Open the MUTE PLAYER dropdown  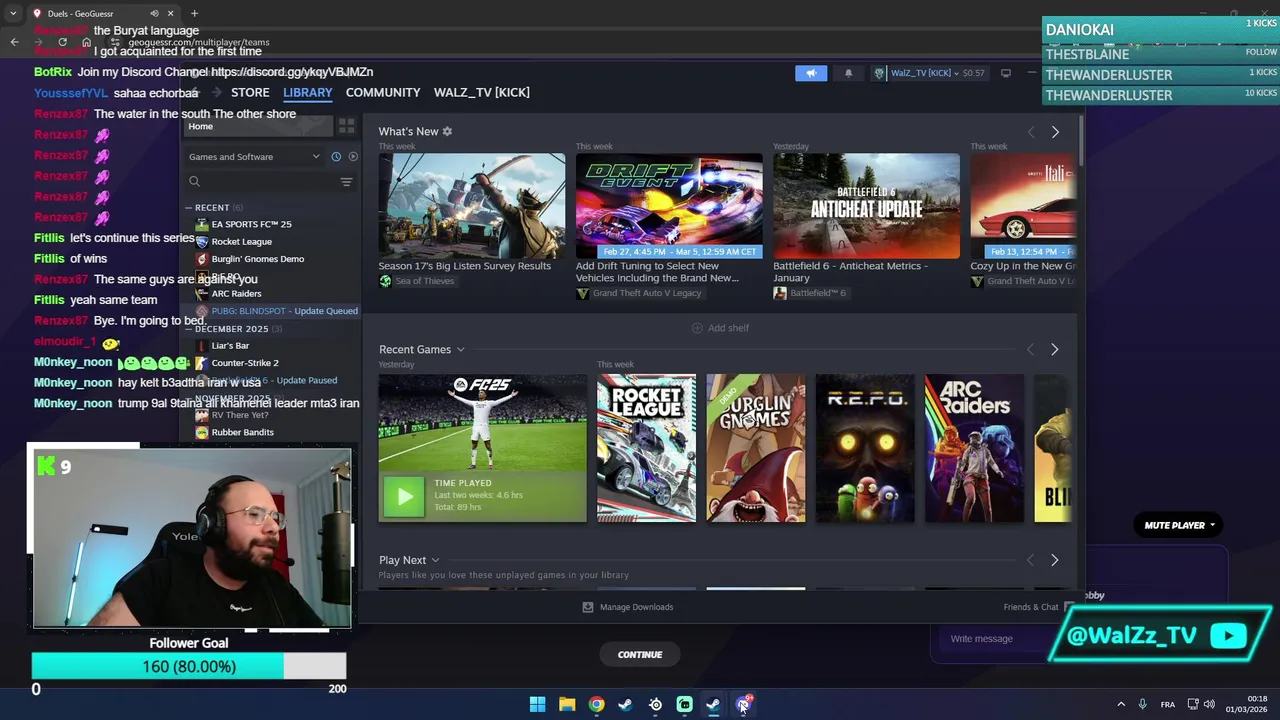click(x=1180, y=525)
